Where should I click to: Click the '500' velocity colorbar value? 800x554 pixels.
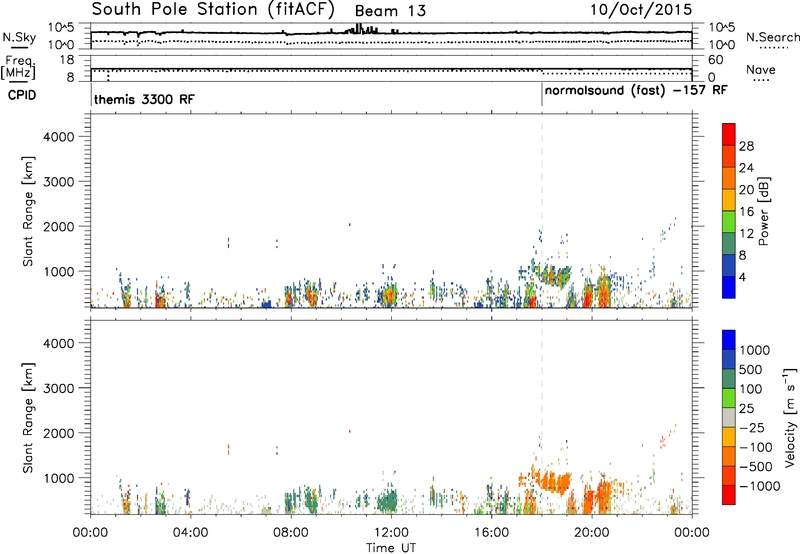751,370
